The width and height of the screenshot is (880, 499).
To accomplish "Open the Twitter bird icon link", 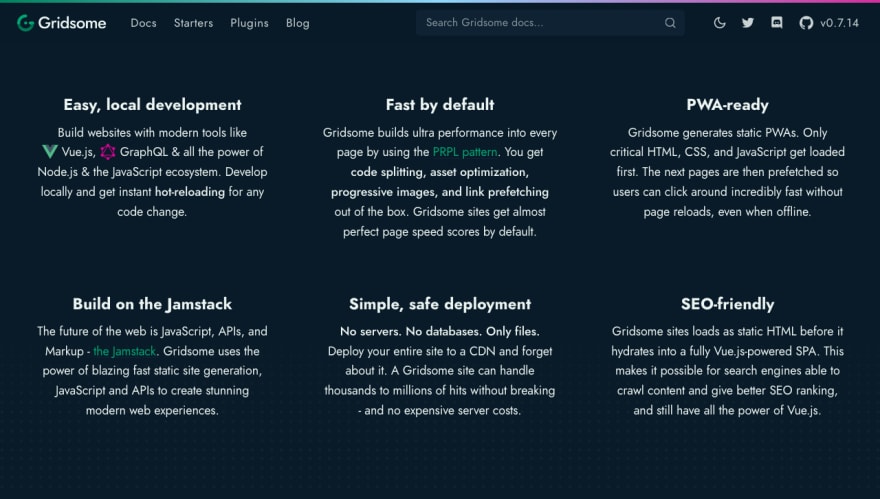I will (748, 23).
